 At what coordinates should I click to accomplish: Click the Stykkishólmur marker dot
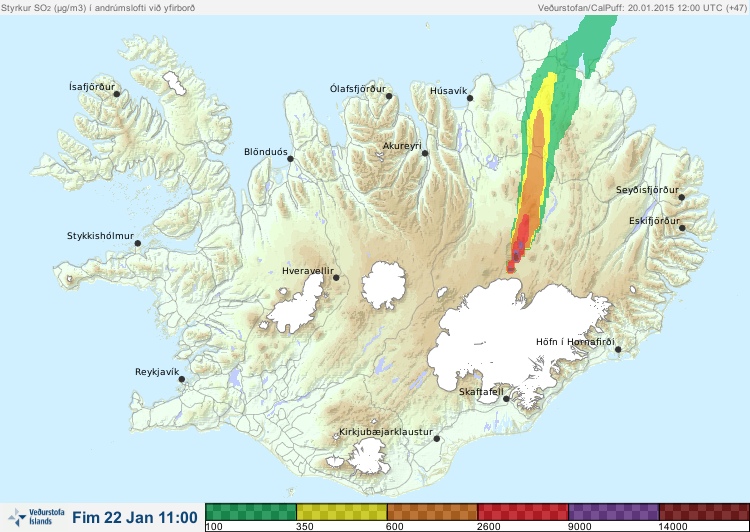[138, 243]
